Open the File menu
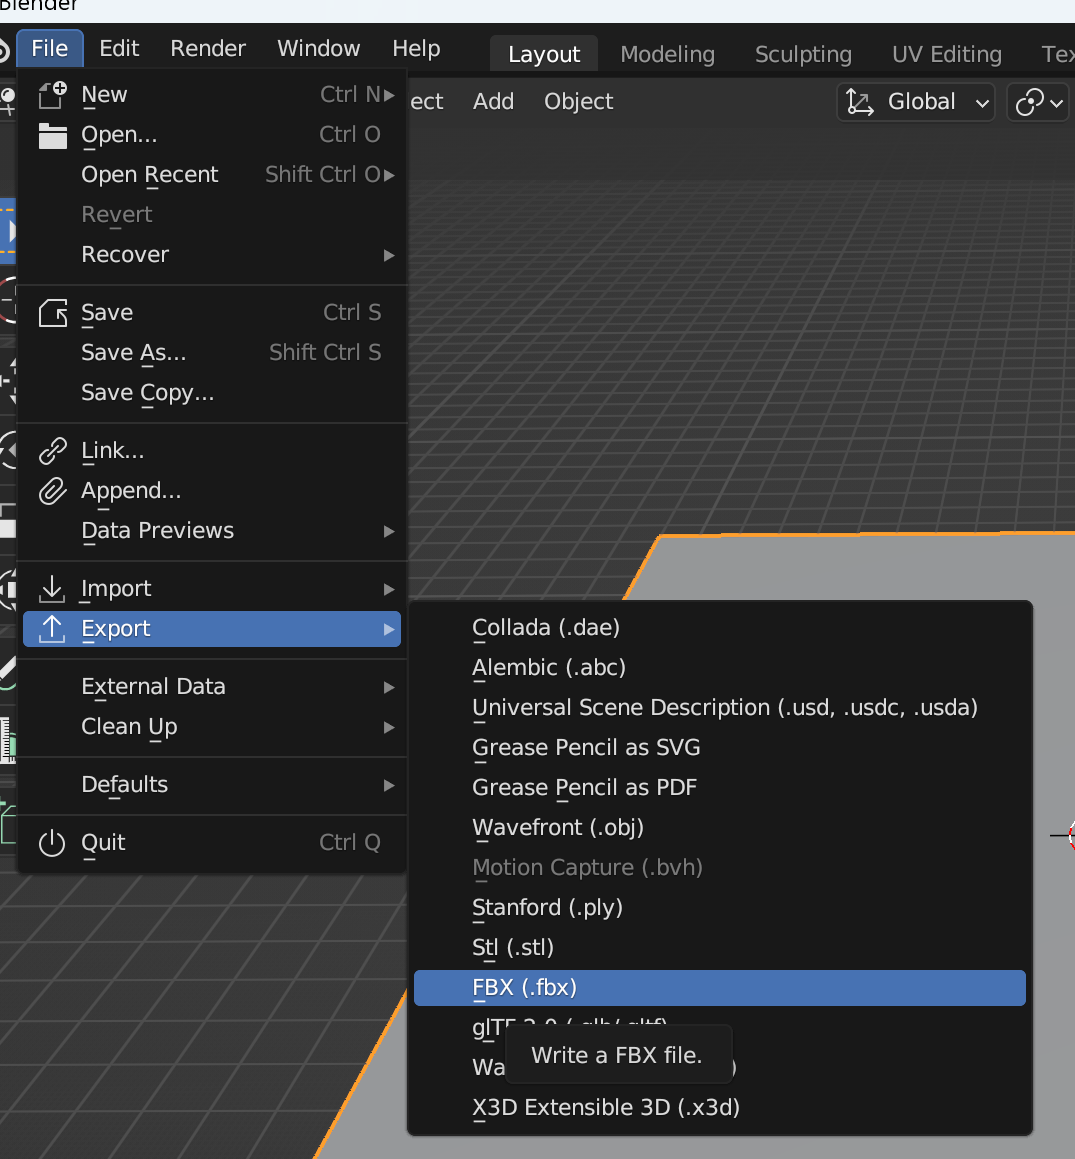 point(50,49)
